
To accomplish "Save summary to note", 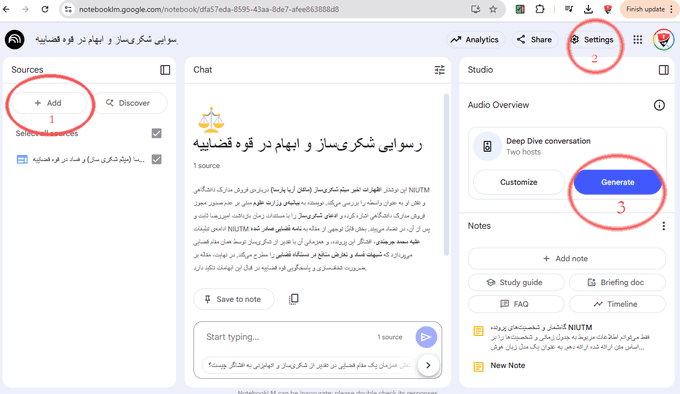I will coord(234,299).
